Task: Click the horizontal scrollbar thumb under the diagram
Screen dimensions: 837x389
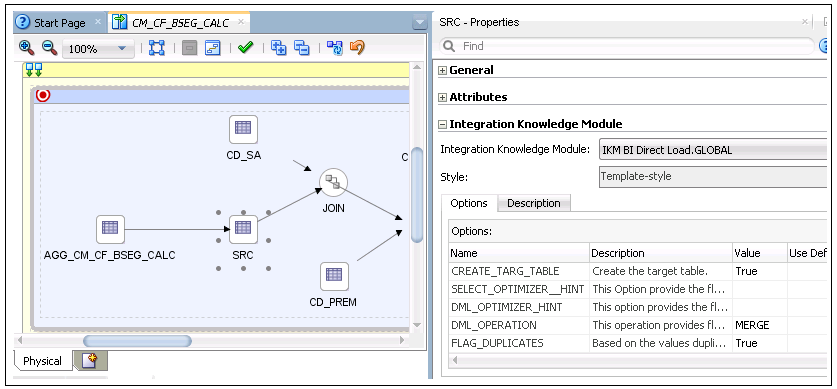Action: click(x=137, y=340)
